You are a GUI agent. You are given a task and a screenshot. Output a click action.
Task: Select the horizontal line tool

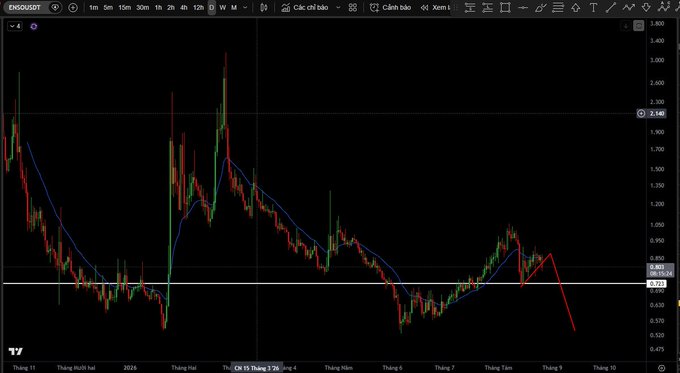[x=523, y=7]
